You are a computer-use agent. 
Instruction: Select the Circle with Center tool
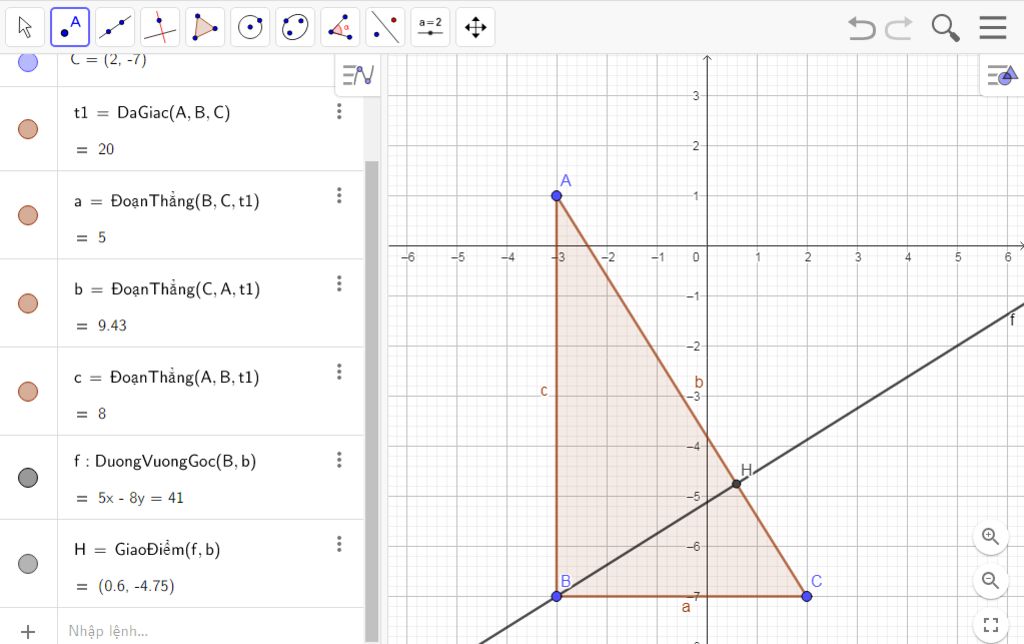(x=250, y=27)
